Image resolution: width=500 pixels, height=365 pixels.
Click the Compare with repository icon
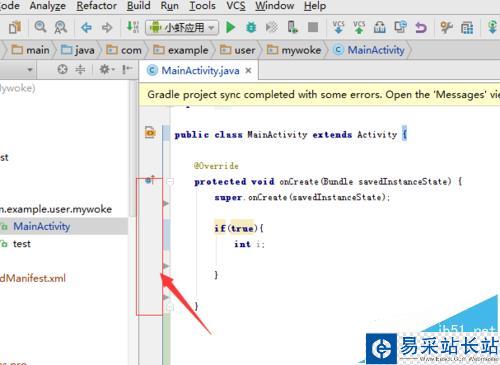(x=400, y=27)
